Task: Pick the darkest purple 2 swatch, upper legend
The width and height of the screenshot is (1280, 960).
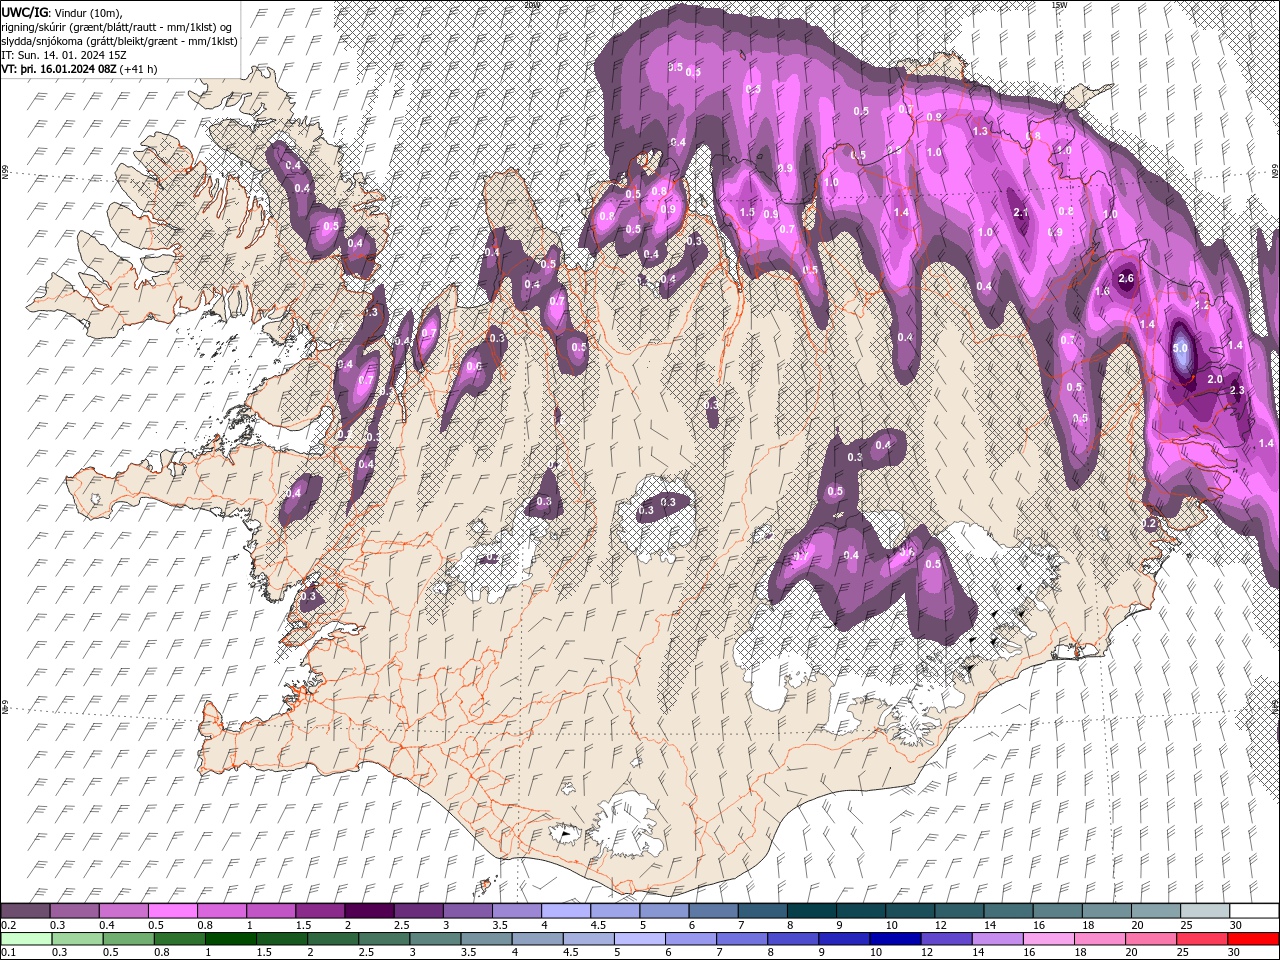Action: coord(369,911)
